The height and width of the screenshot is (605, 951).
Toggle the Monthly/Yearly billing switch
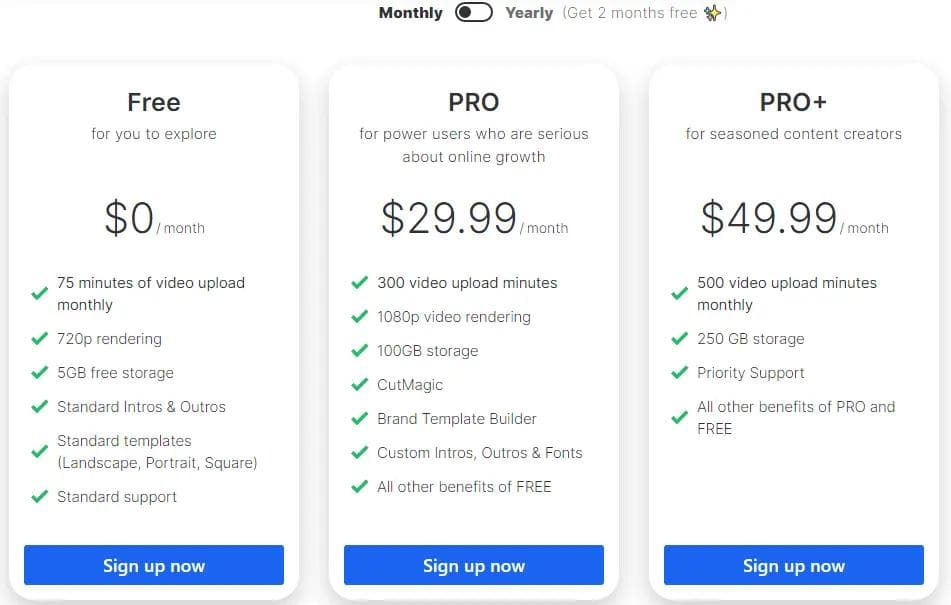coord(473,13)
